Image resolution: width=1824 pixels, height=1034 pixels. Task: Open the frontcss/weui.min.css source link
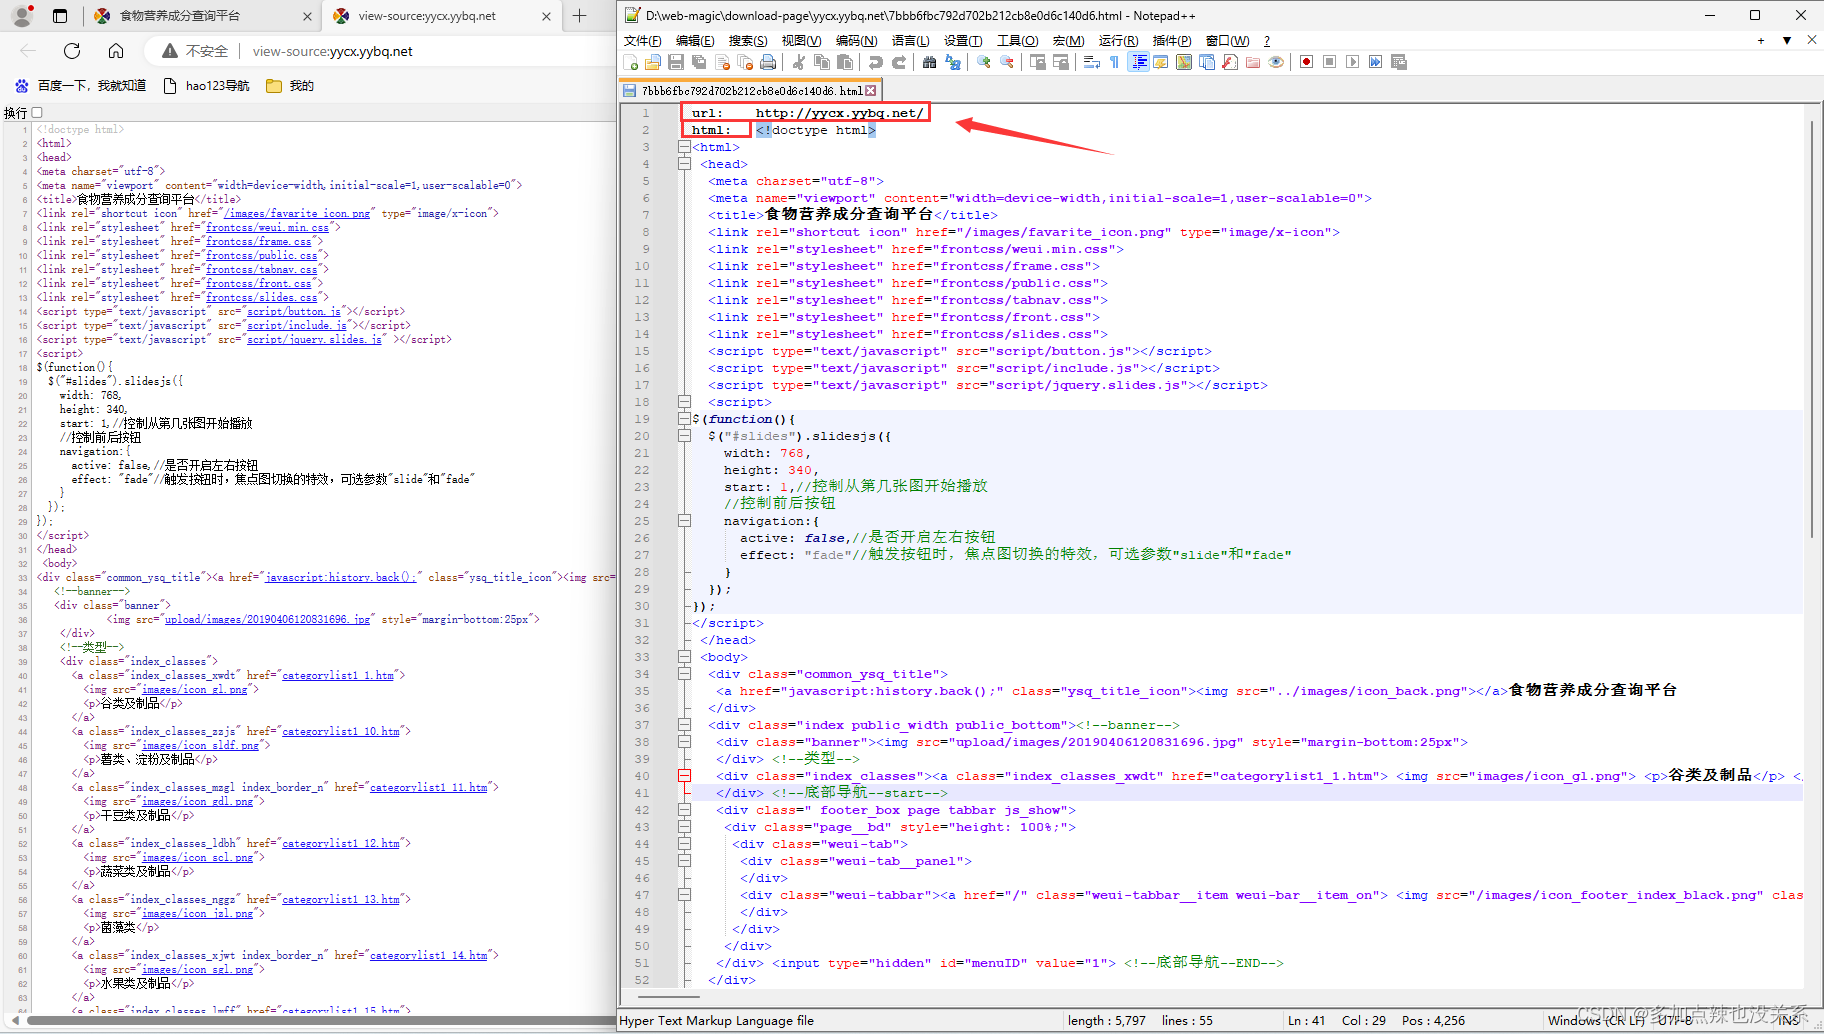[267, 228]
